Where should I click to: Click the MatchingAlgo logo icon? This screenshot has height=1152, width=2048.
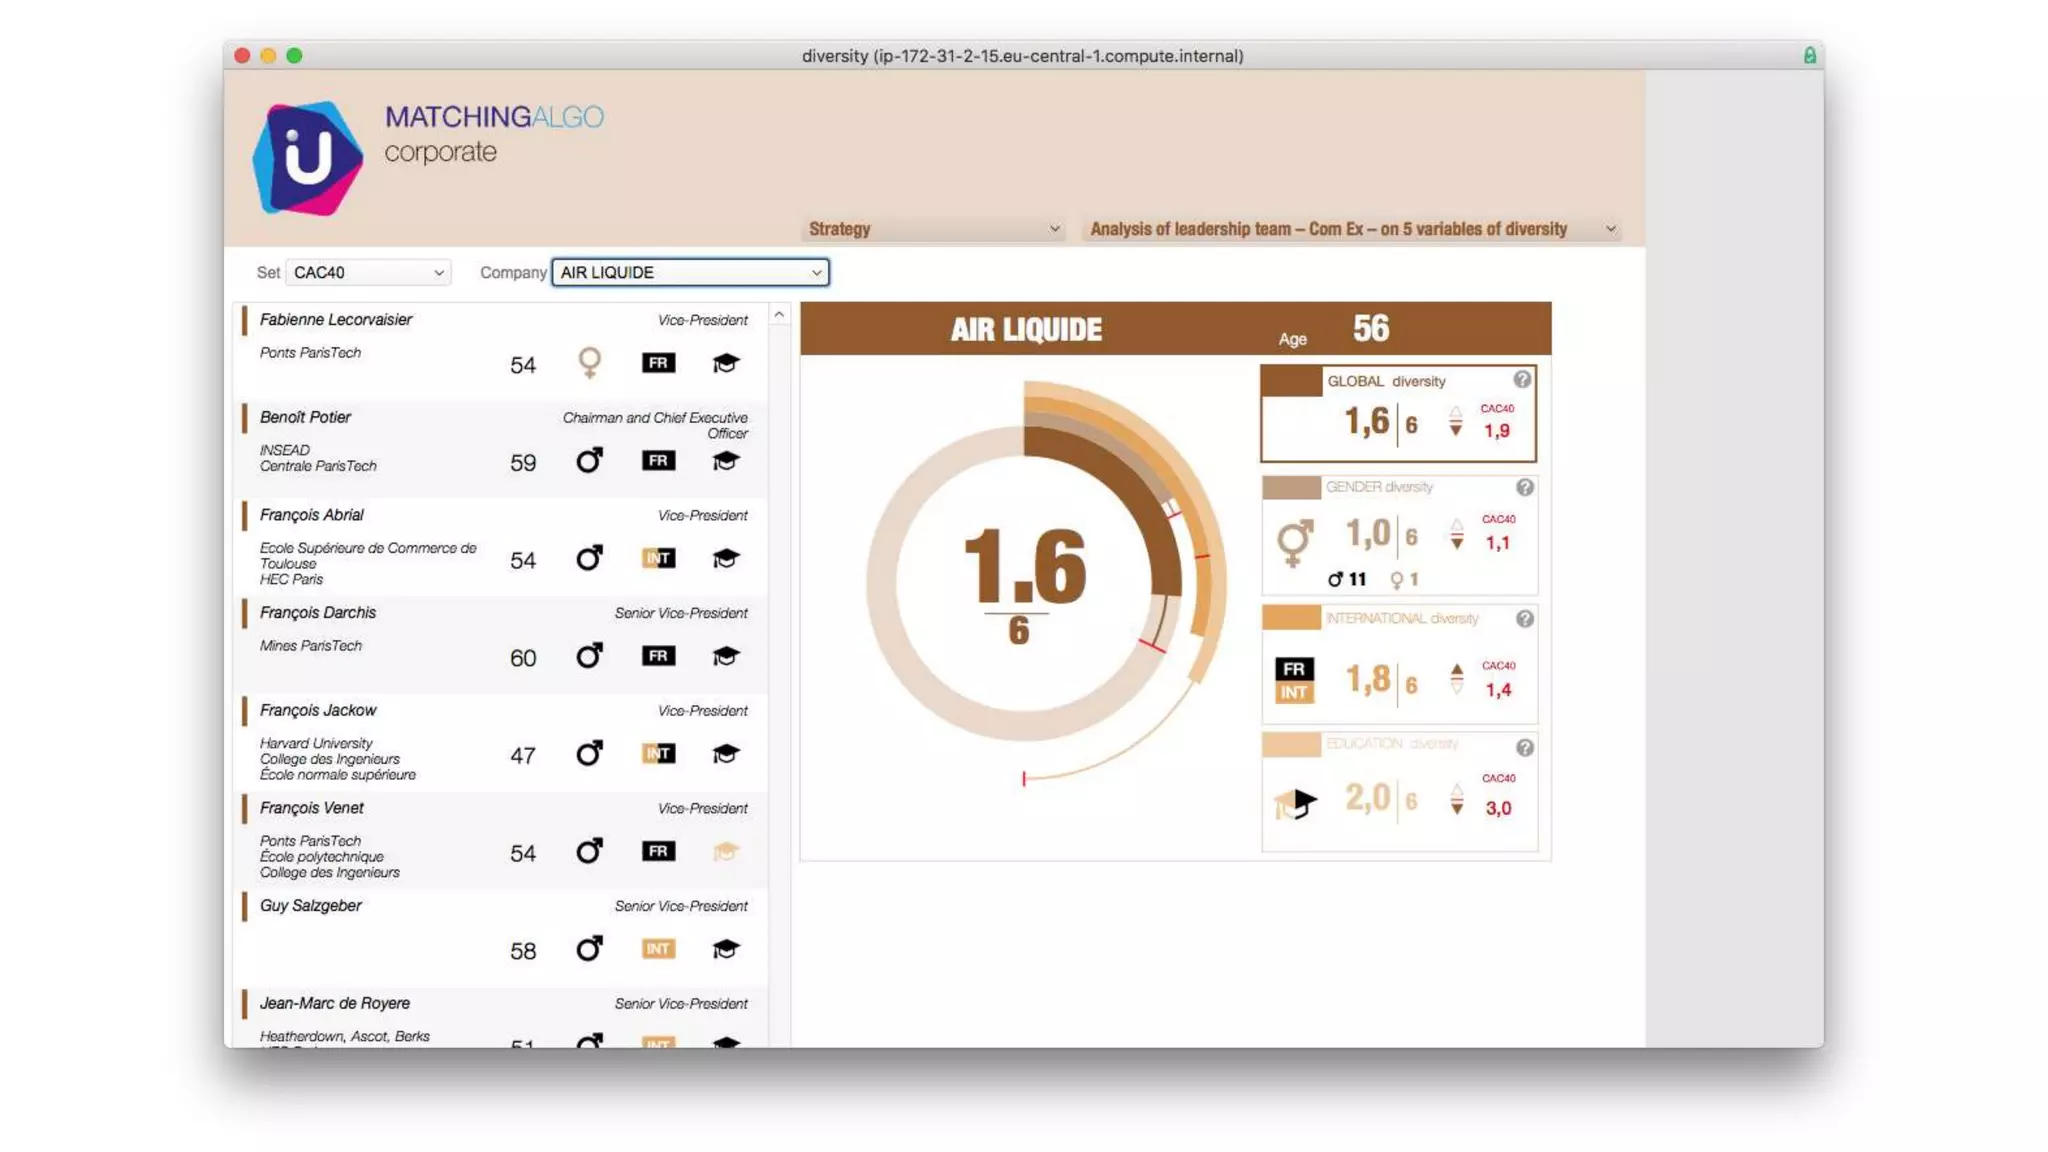pos(307,157)
